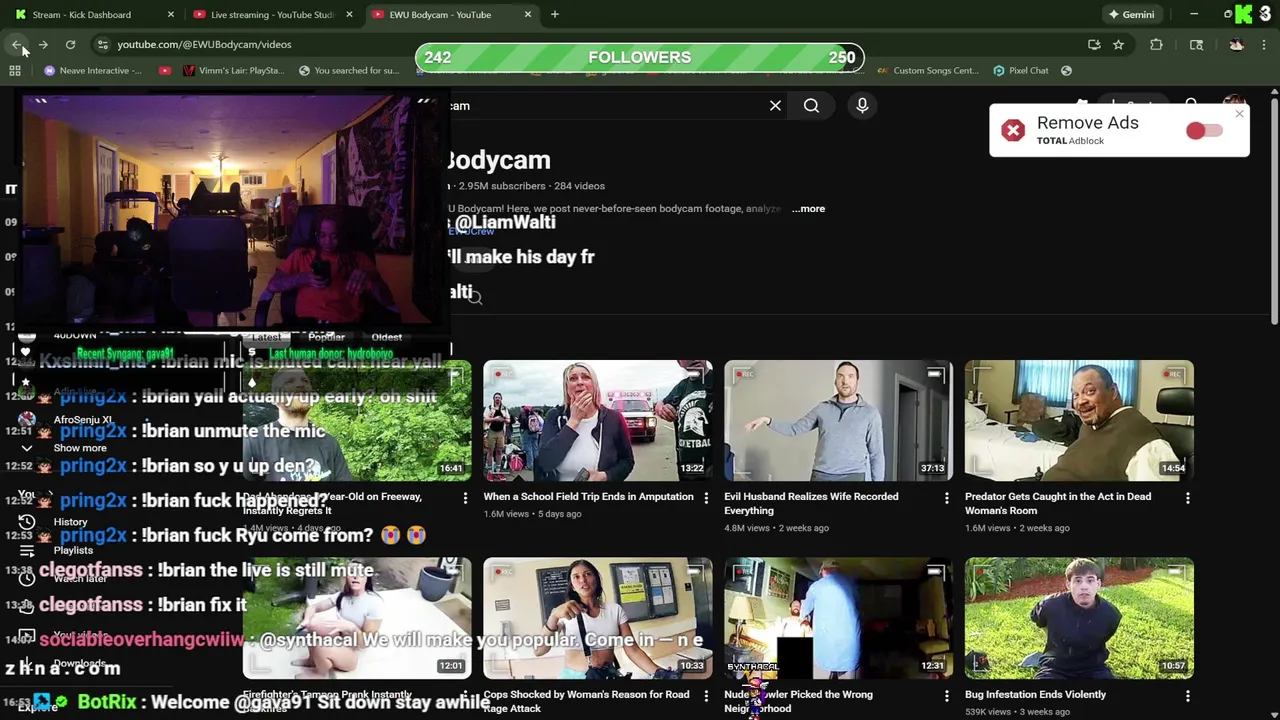This screenshot has width=1280, height=720.
Task: Open Chrome three-dot menu
Action: (x=1264, y=44)
